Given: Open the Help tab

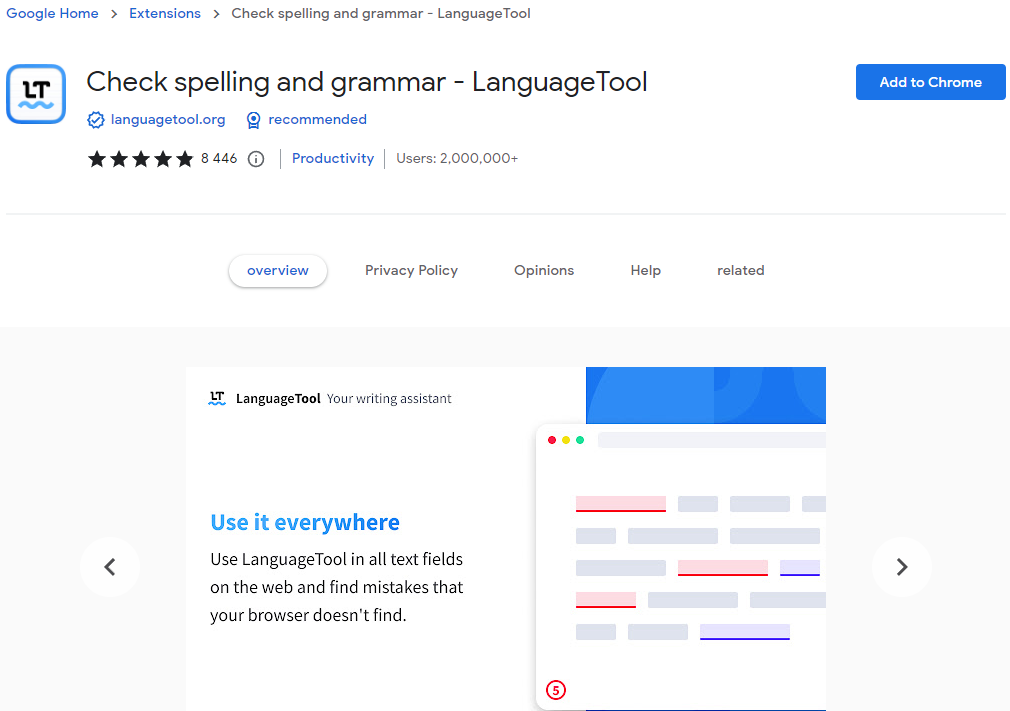Looking at the screenshot, I should click(645, 270).
